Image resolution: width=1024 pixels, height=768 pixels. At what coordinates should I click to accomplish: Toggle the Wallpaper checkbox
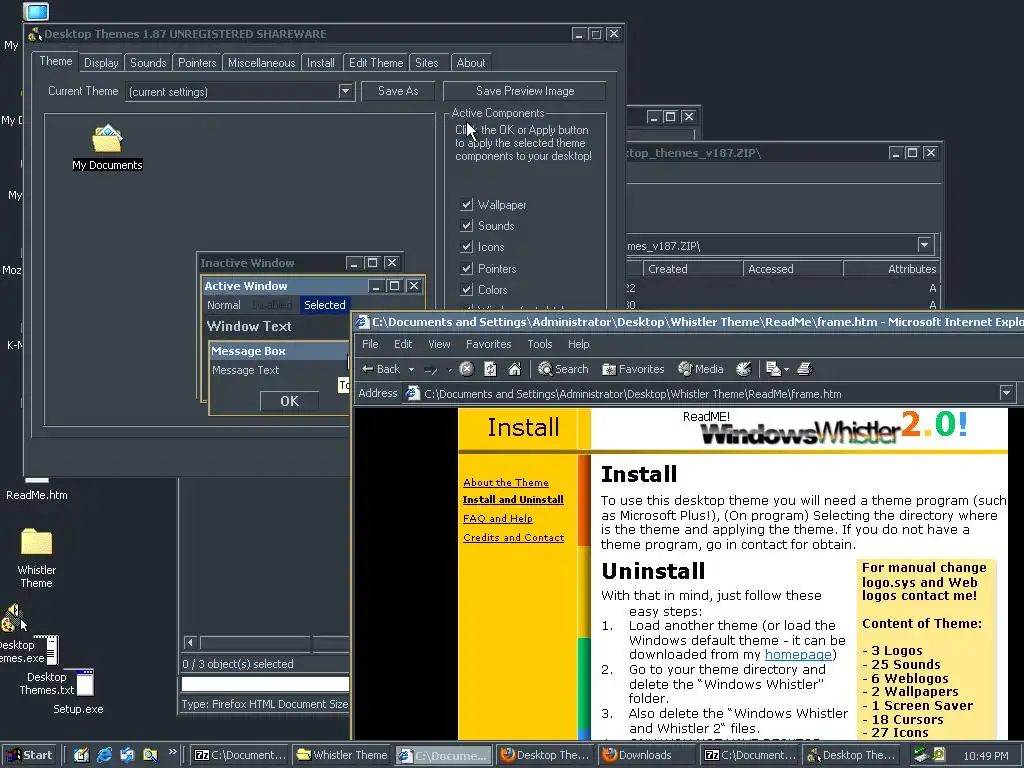pos(466,204)
